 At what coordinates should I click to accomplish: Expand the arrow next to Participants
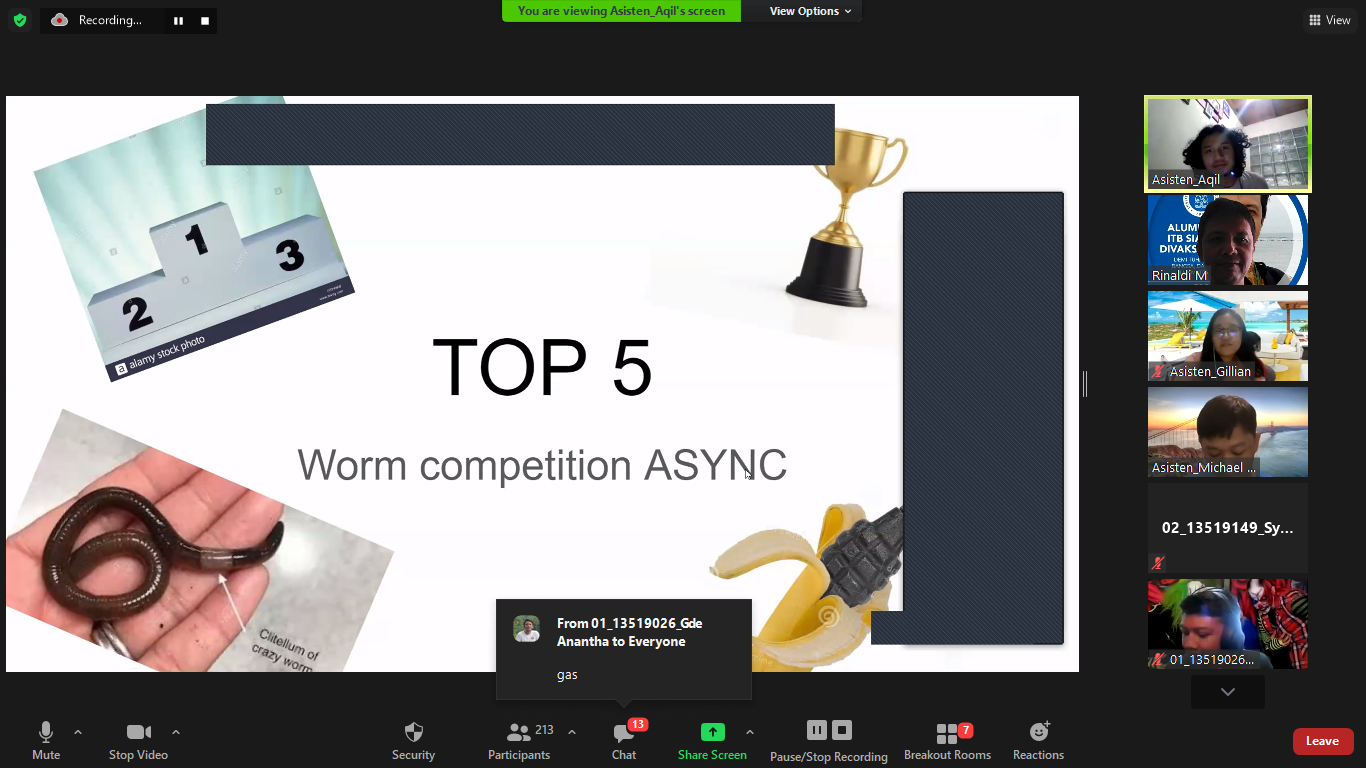pyautogui.click(x=572, y=732)
